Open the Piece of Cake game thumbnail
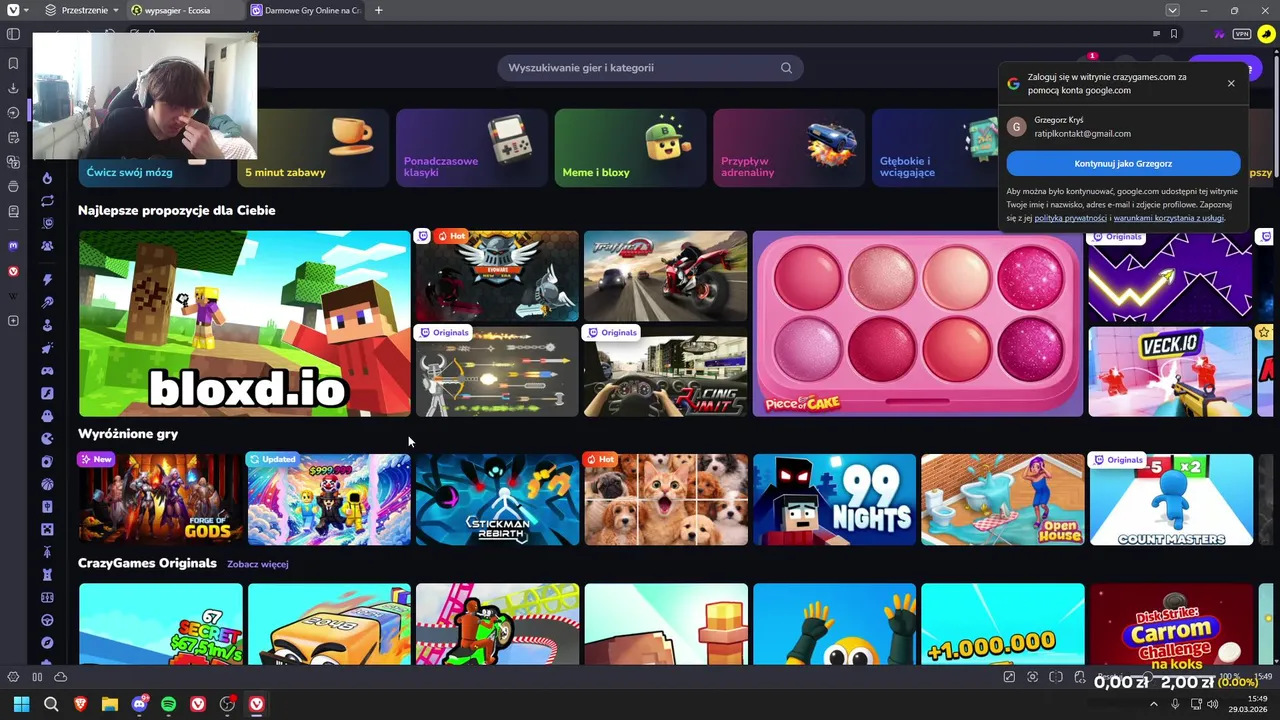The image size is (1280, 720). click(917, 323)
